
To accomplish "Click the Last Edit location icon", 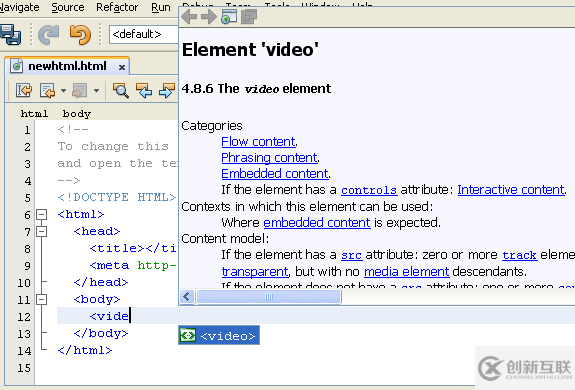I will (24, 90).
